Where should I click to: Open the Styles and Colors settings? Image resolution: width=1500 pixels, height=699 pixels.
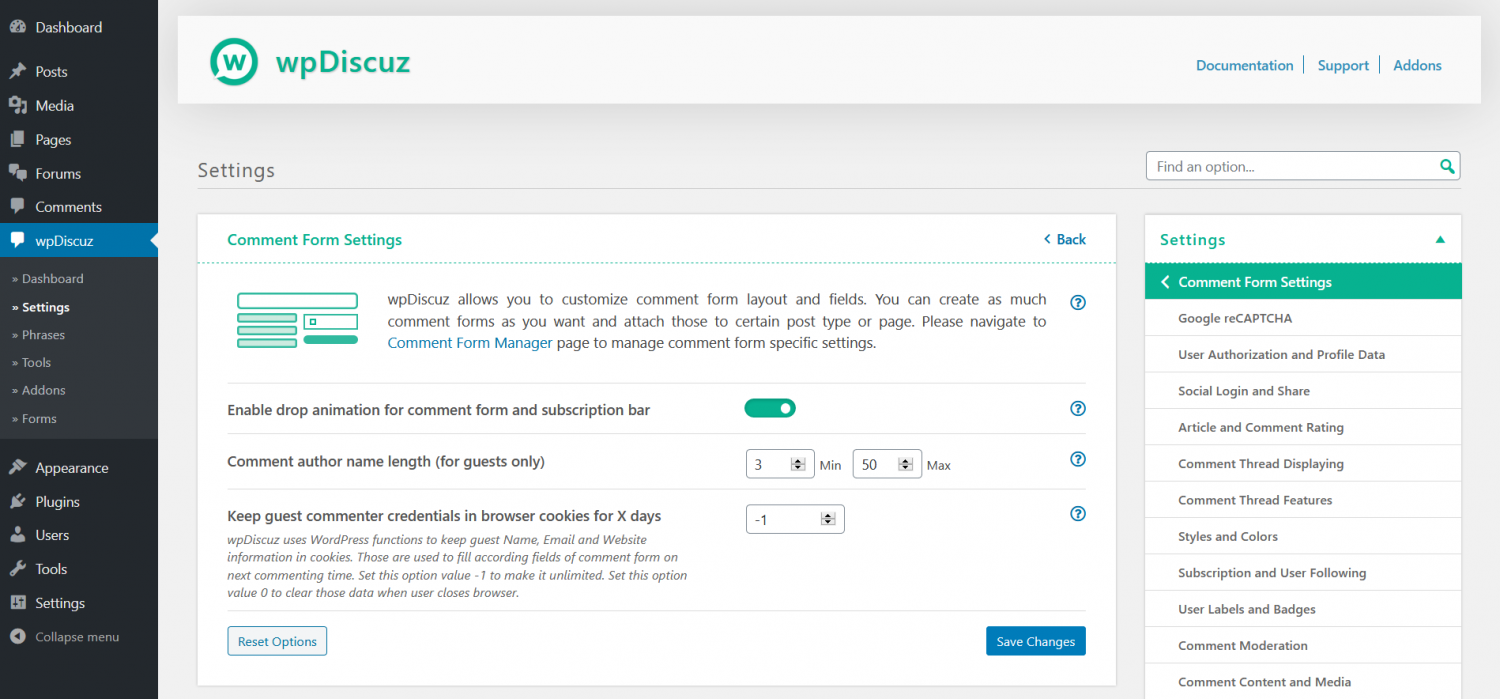point(1228,536)
